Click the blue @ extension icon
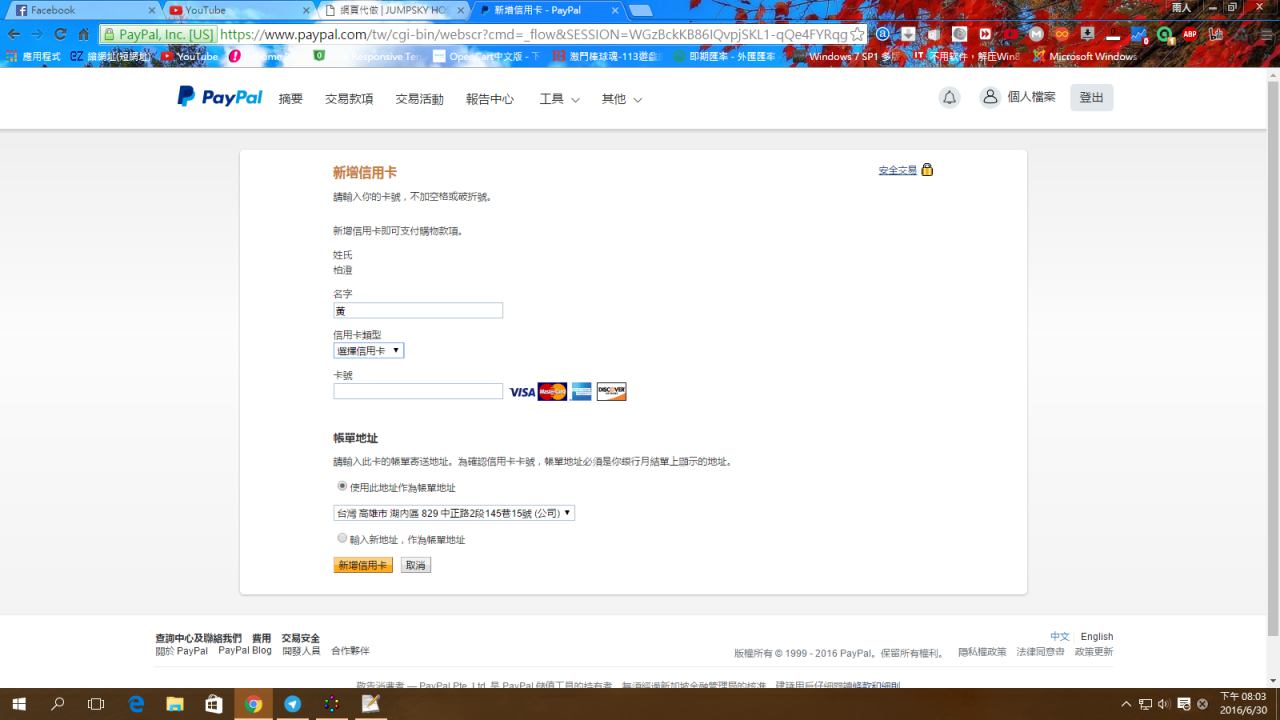 [x=882, y=34]
